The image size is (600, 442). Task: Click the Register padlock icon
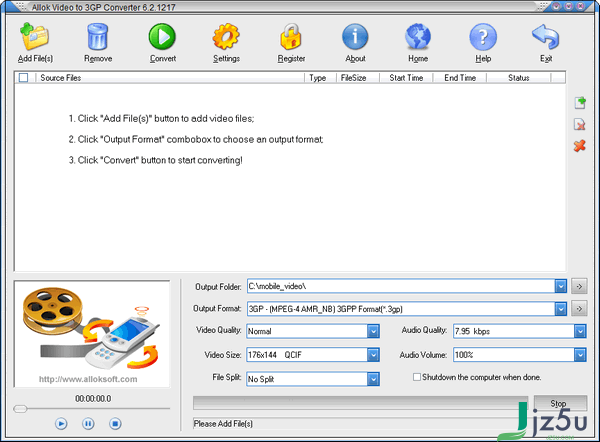[x=291, y=37]
